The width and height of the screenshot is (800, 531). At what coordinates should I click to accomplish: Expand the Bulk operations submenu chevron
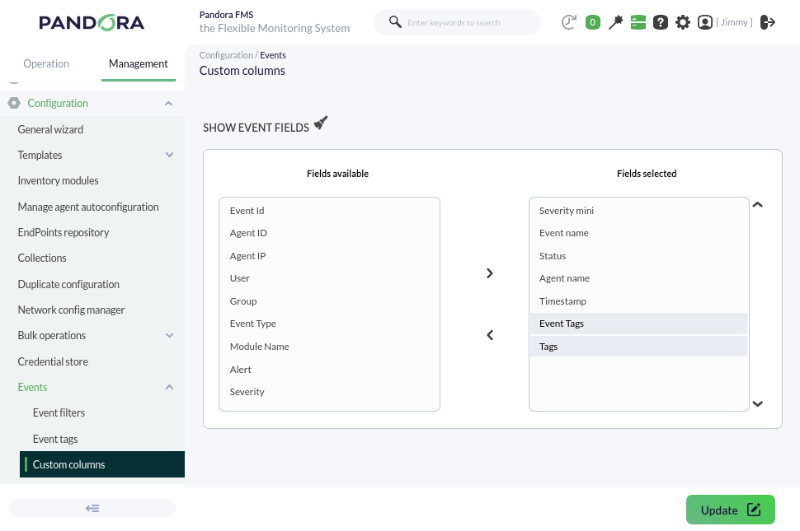click(x=169, y=335)
